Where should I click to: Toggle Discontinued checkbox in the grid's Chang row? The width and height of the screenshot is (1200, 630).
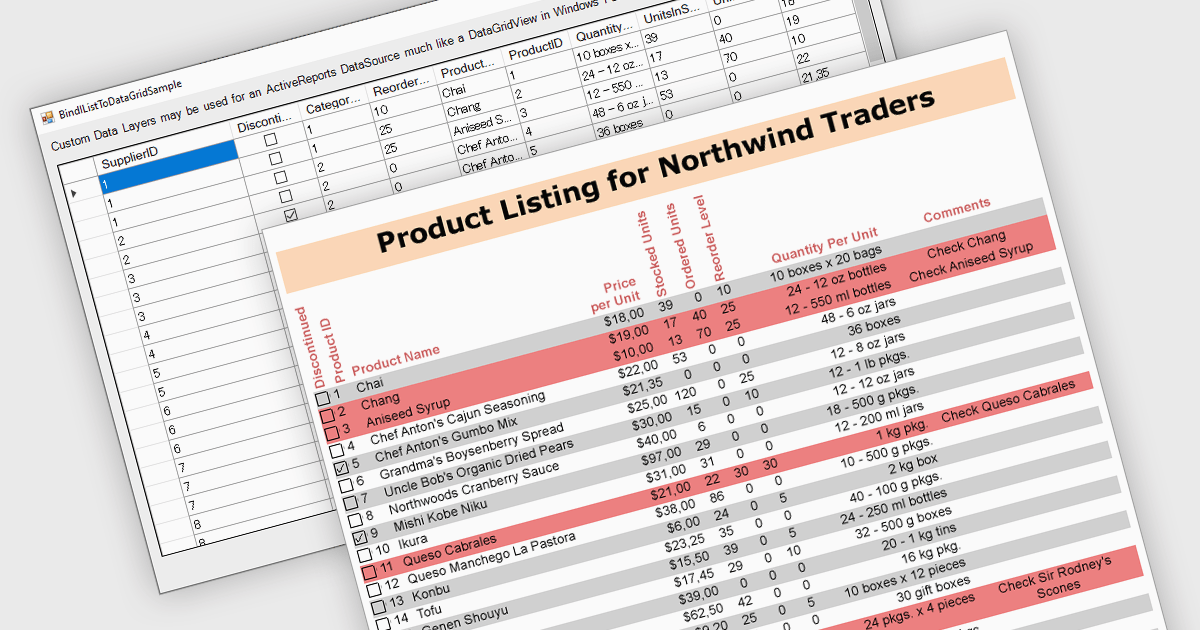[x=276, y=159]
